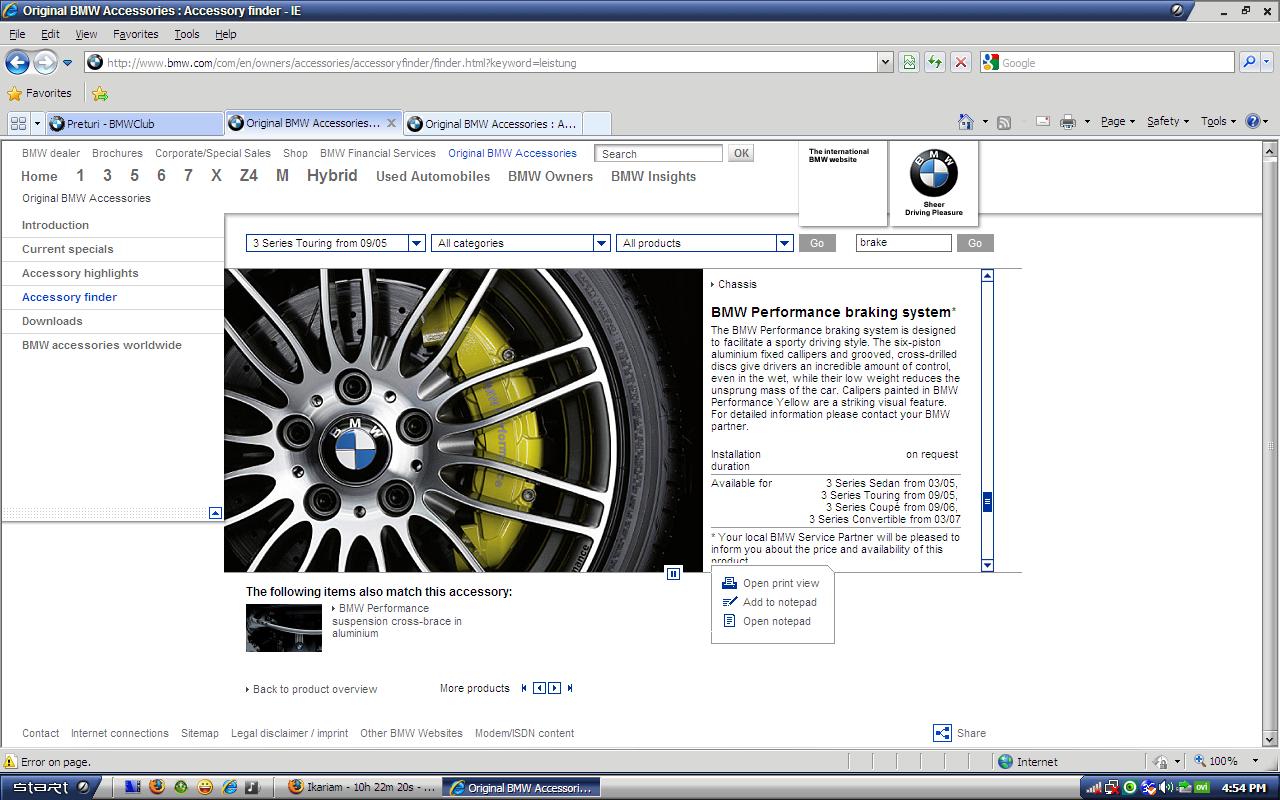Screen dimensions: 1280x800
Task: Open the Edit menu
Action: pos(50,34)
